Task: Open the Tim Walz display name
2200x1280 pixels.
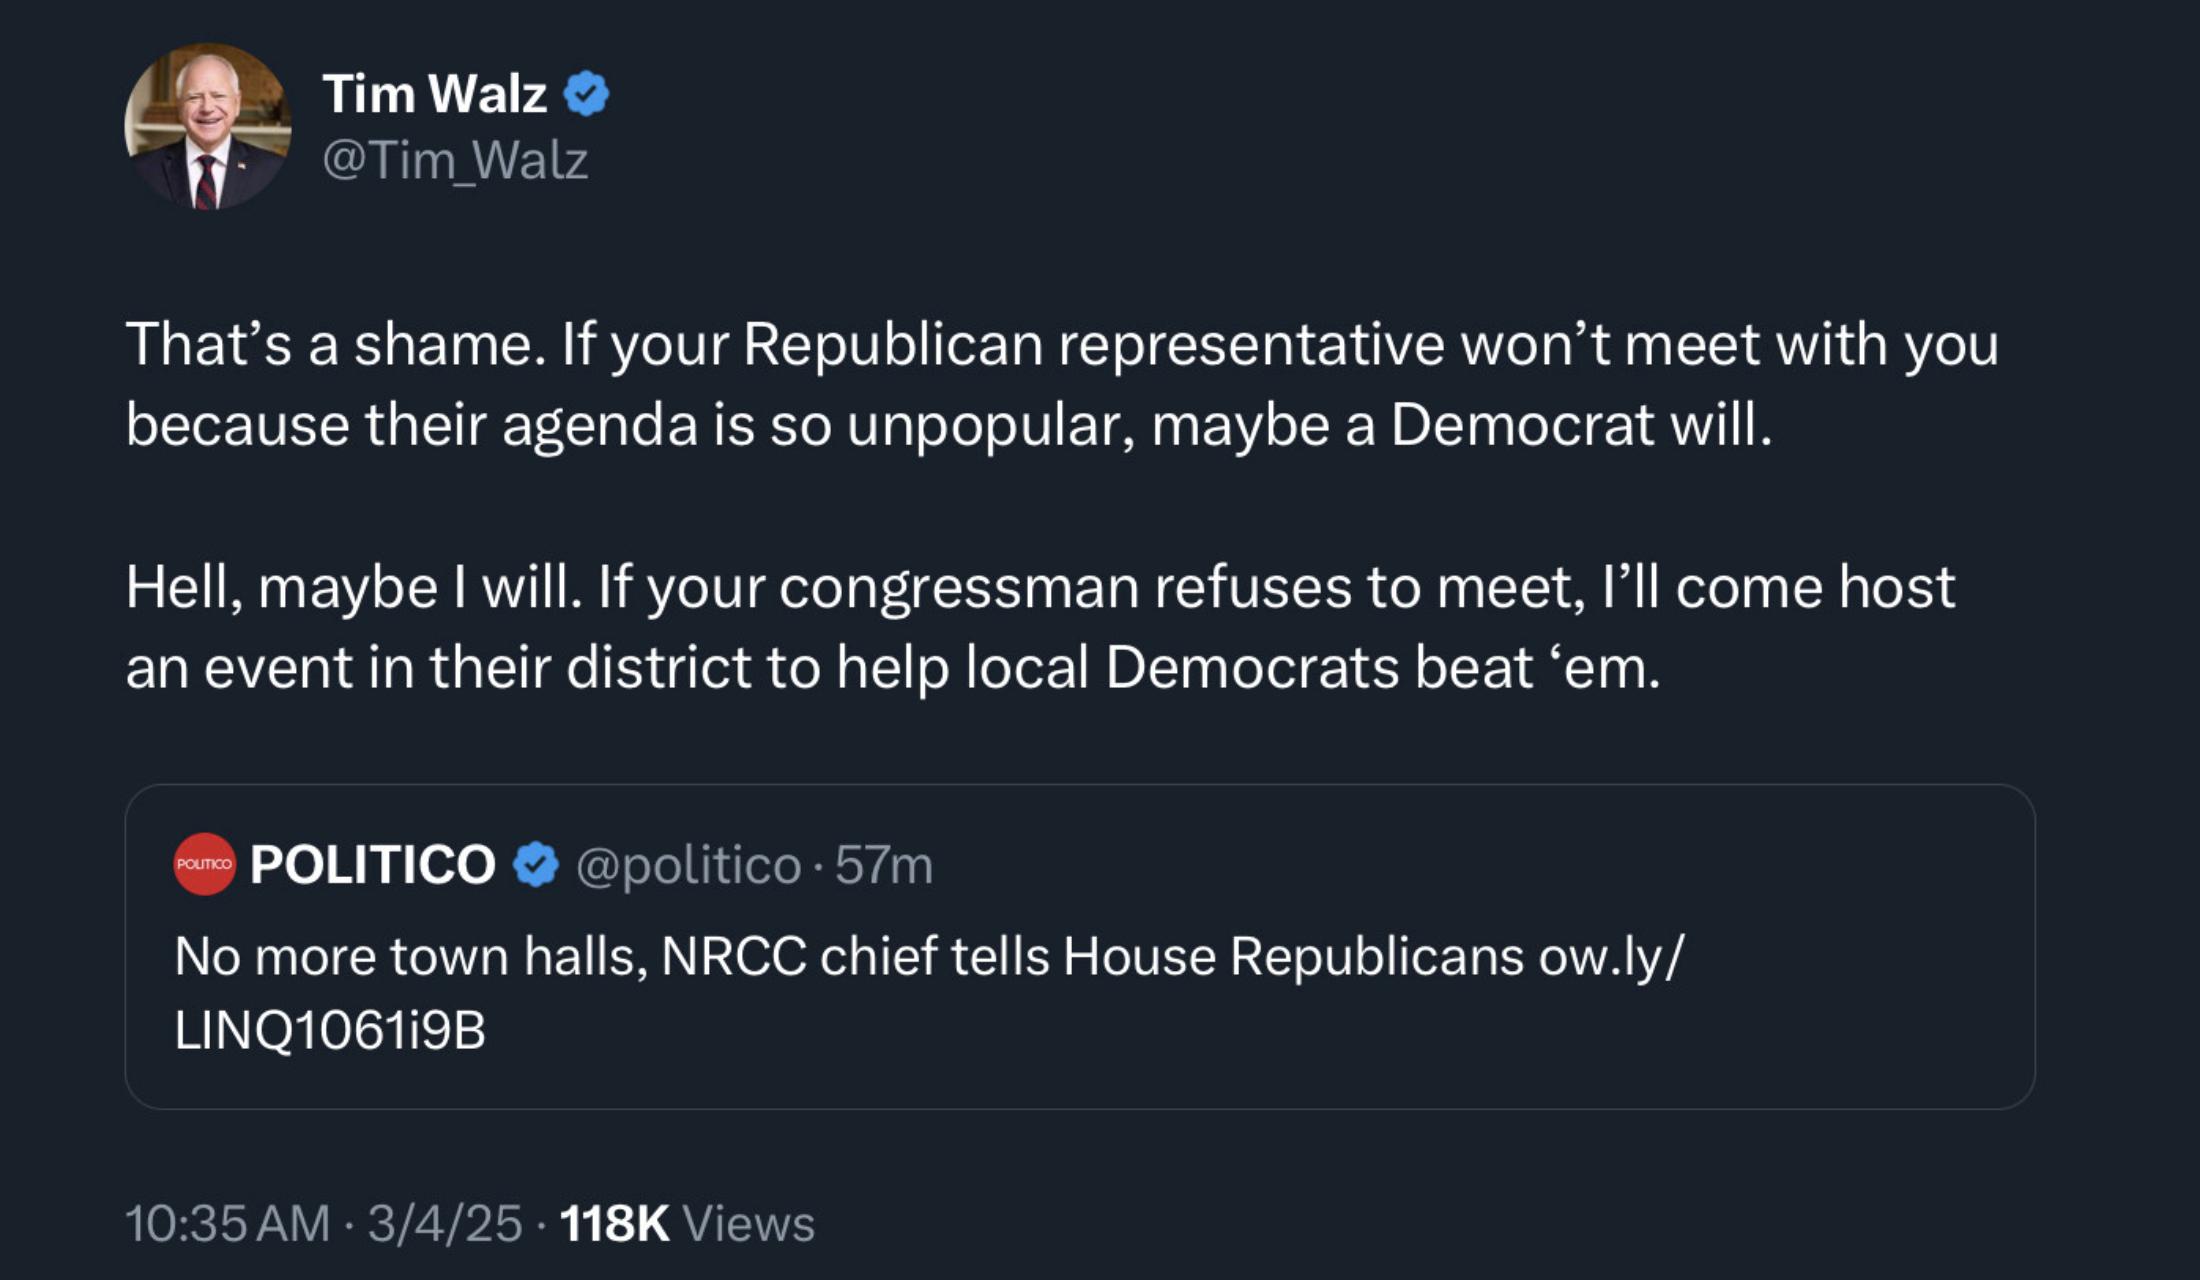Action: [x=434, y=94]
